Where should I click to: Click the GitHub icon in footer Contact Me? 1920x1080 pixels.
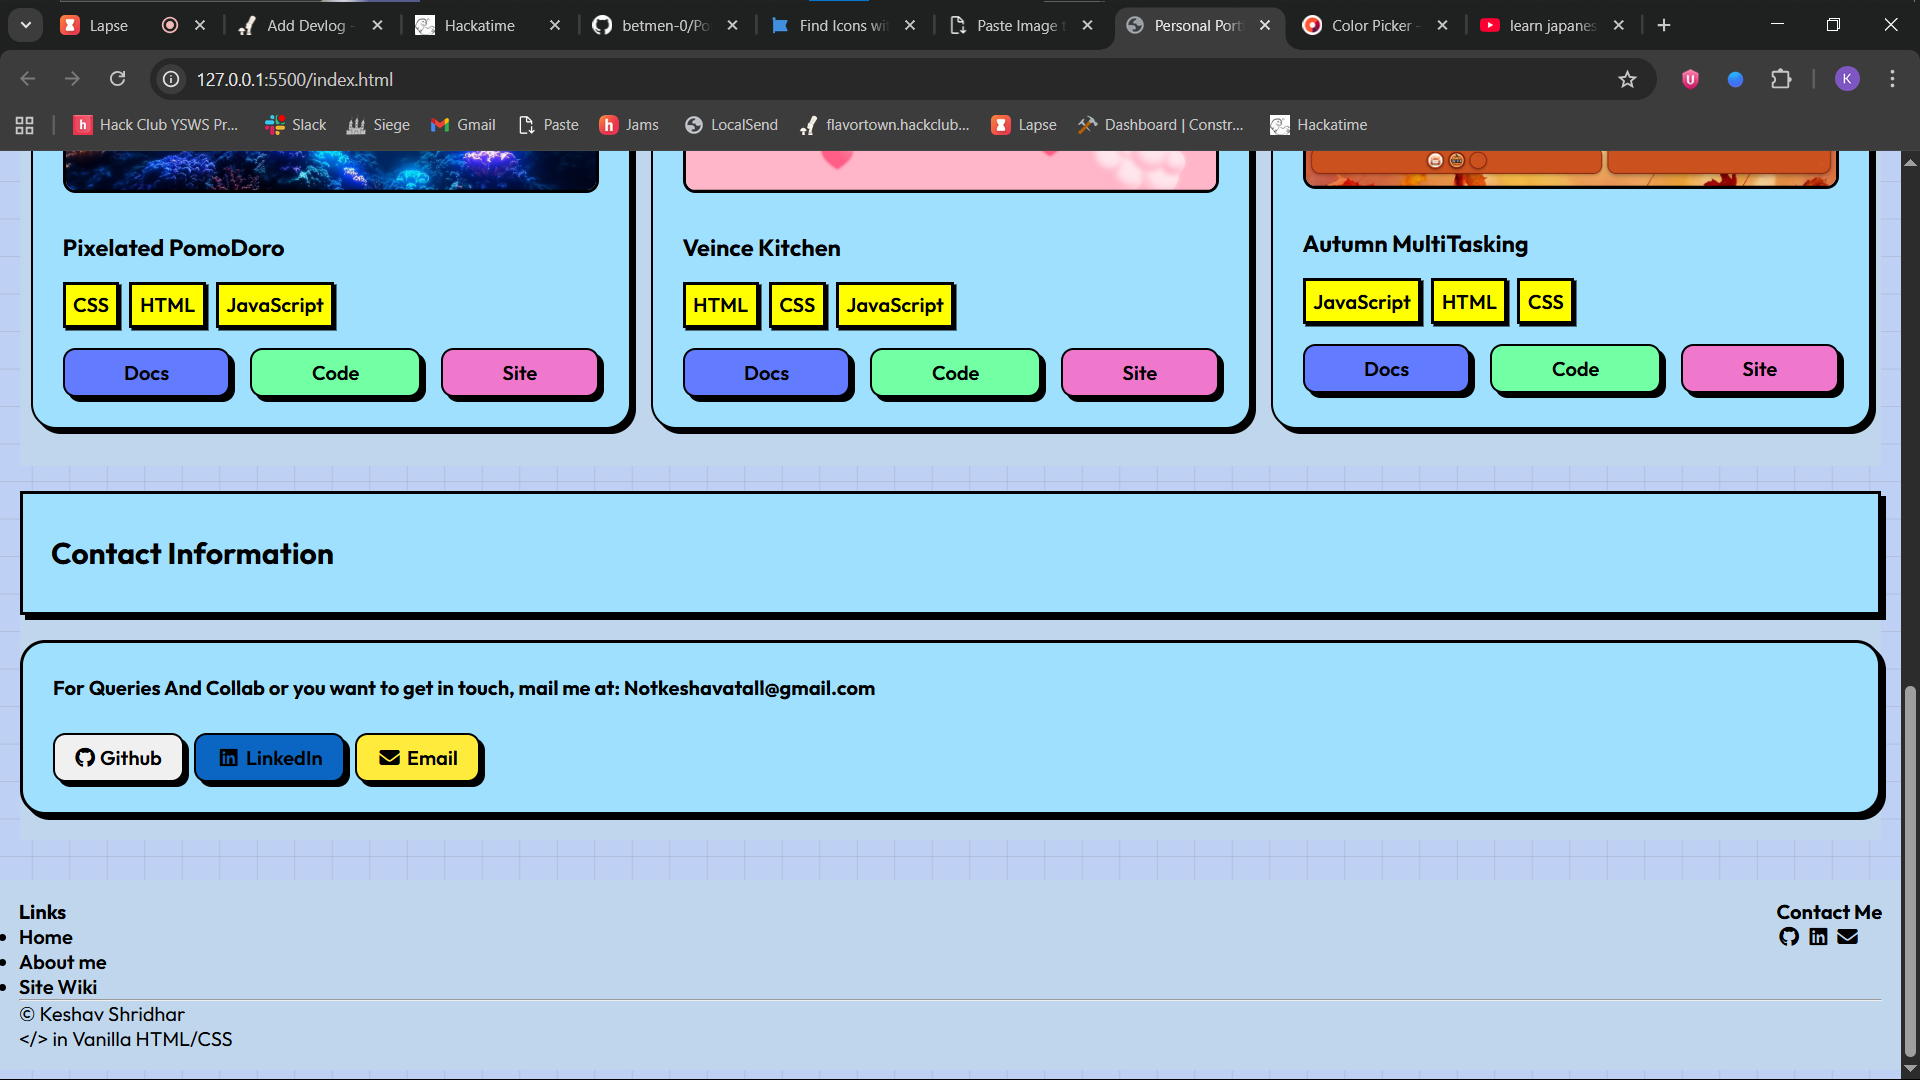1789,937
